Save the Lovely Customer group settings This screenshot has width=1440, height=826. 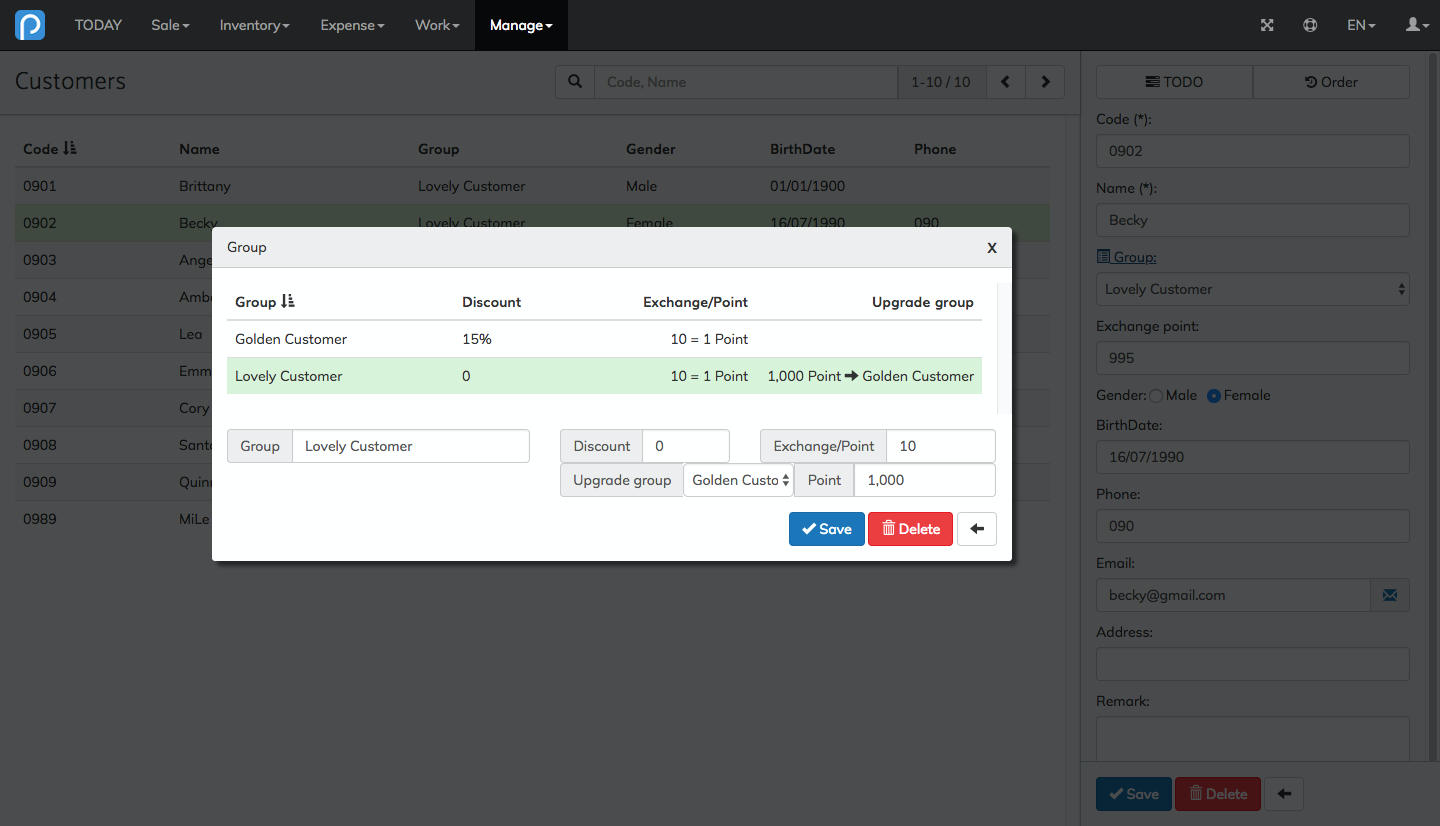(x=826, y=528)
